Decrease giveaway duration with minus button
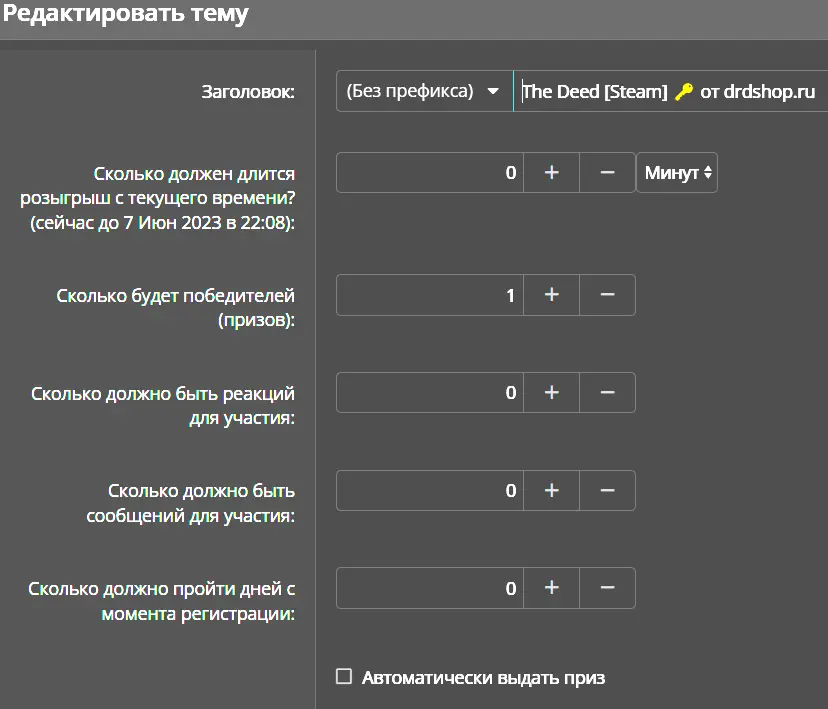Viewport: 828px width, 709px height. pos(607,173)
